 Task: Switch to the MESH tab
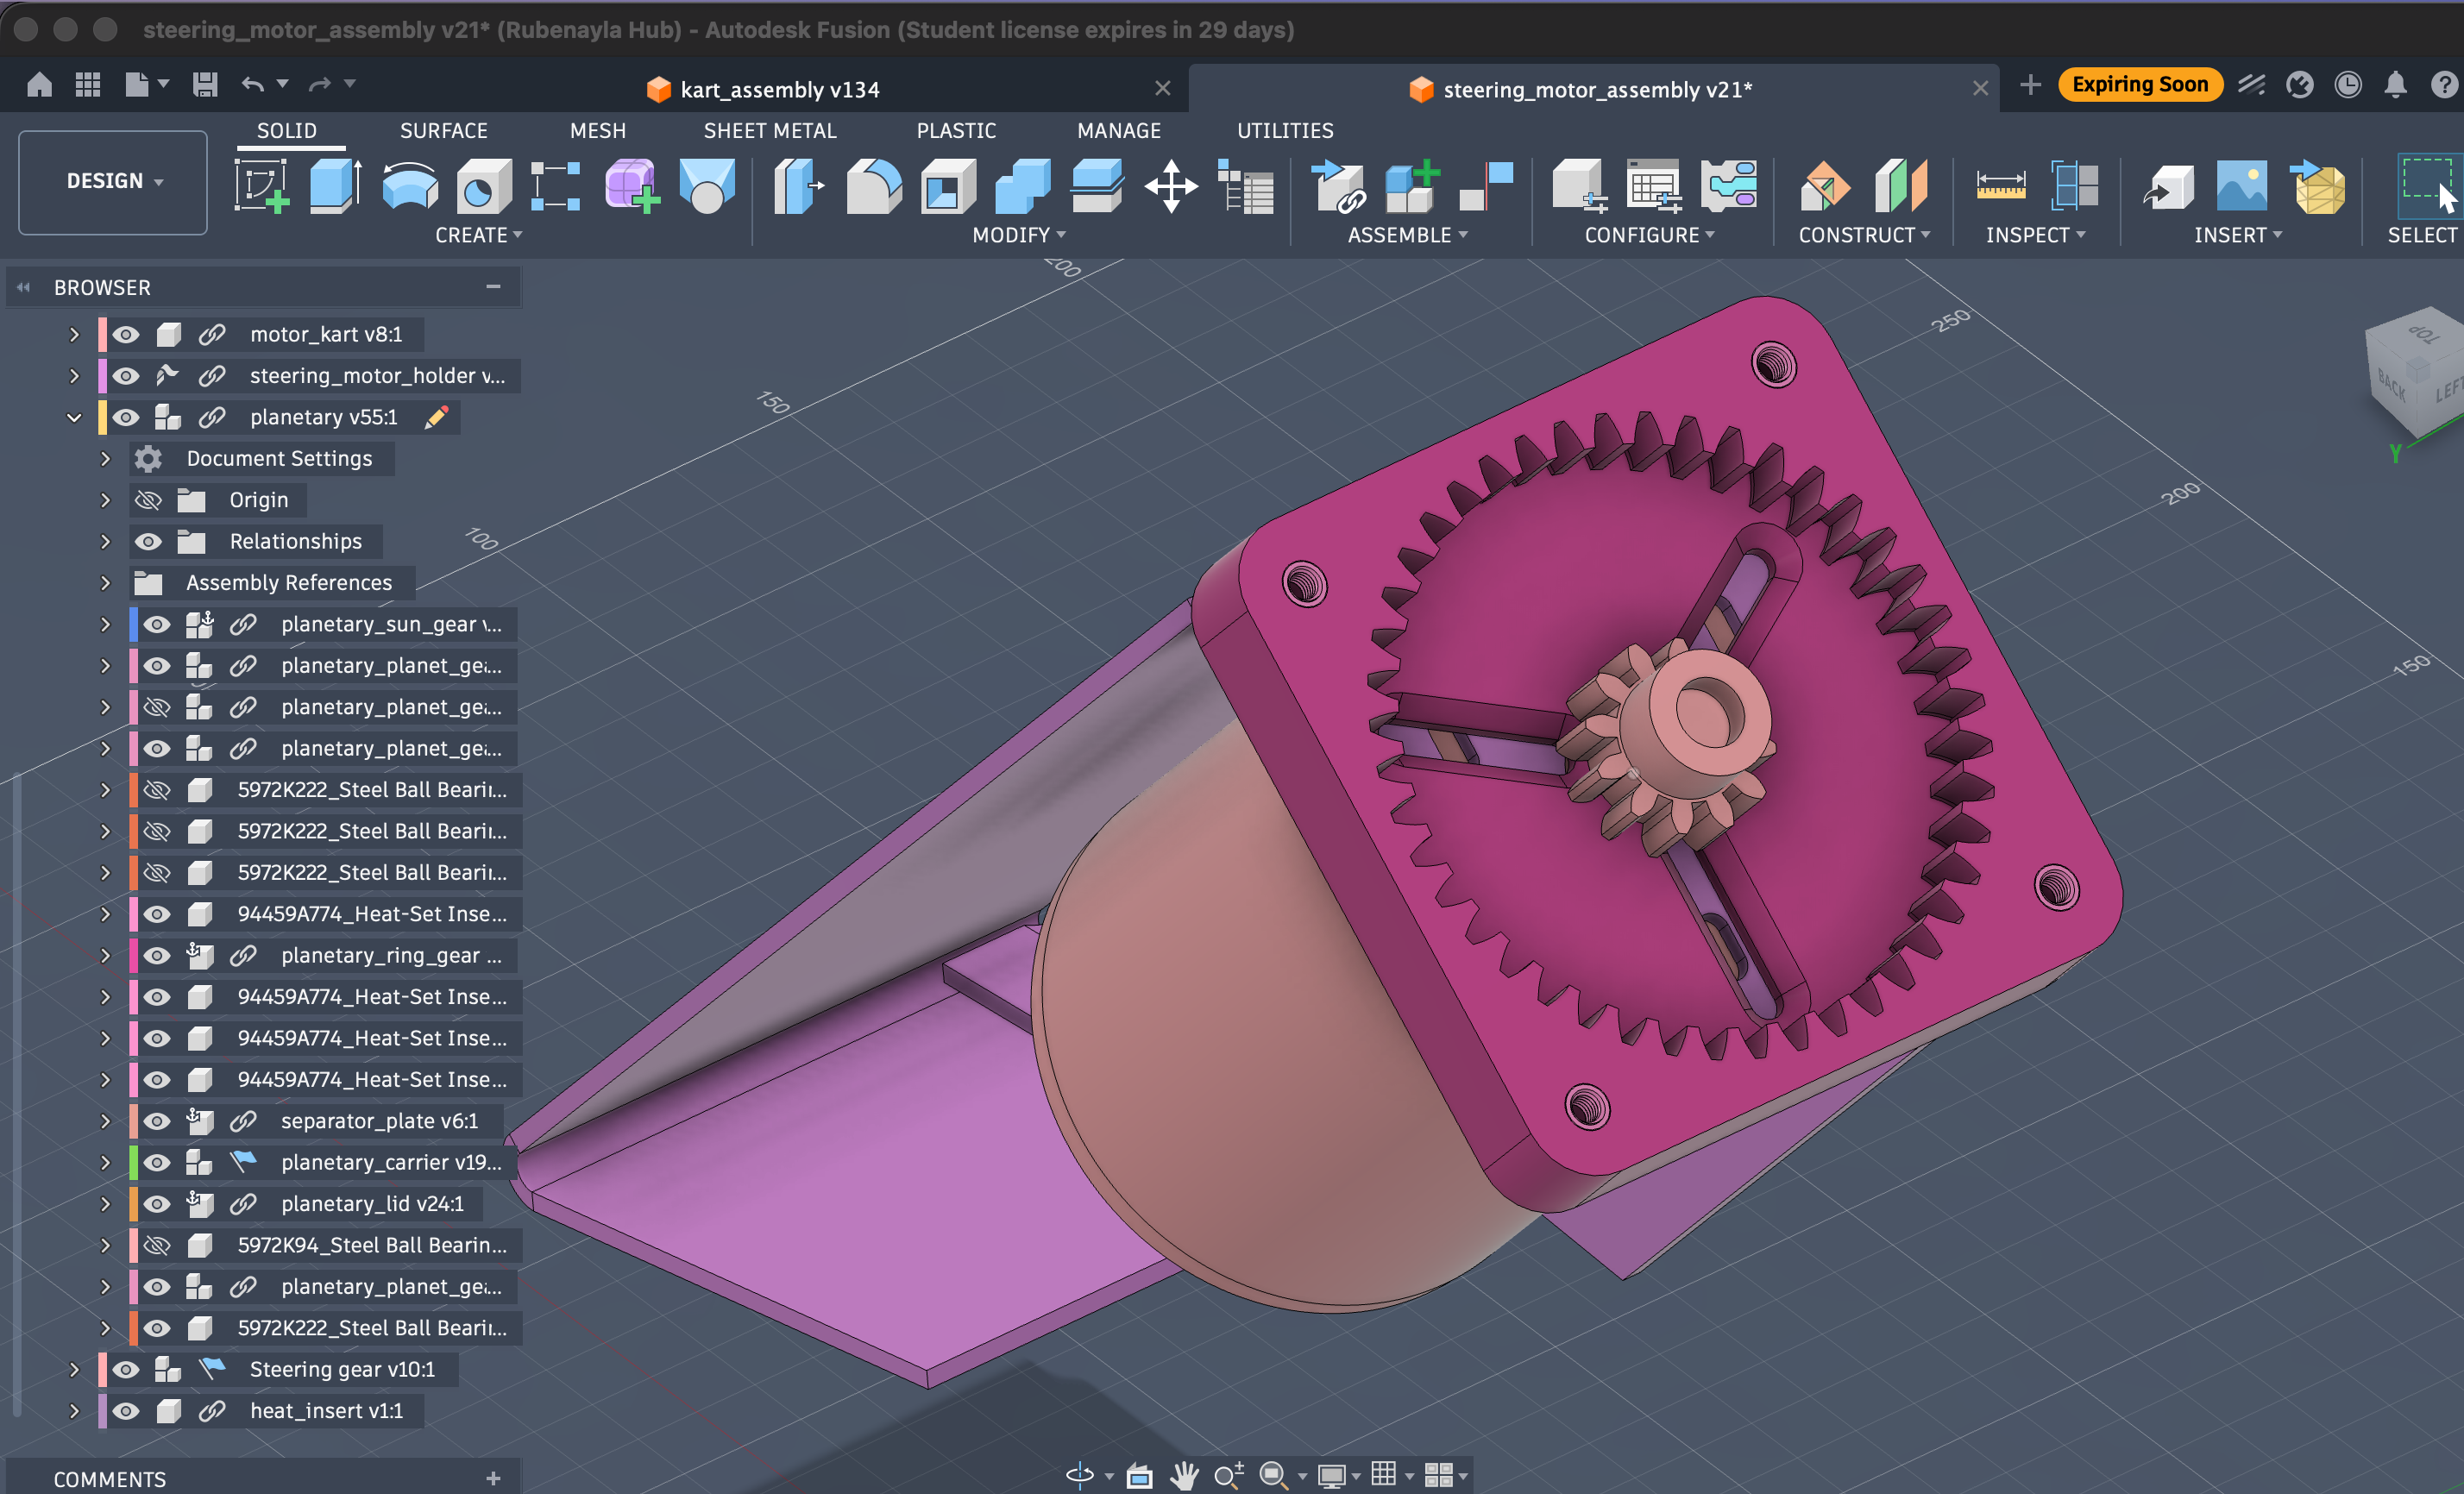point(597,130)
